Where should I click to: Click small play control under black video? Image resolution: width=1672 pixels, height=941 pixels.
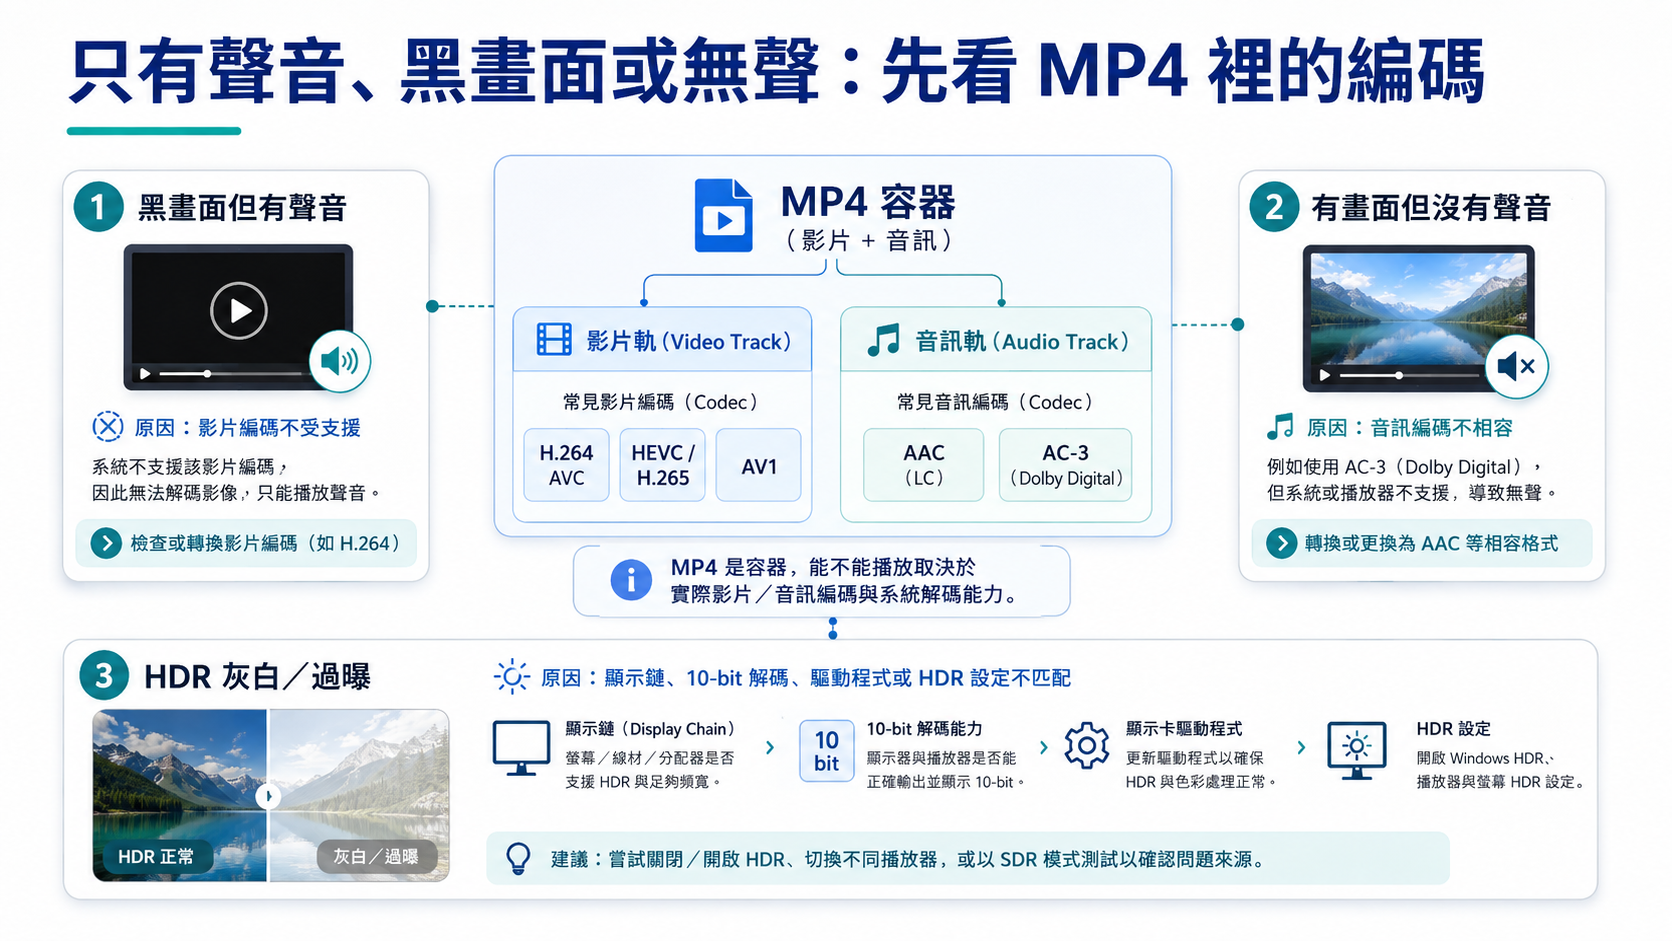click(145, 374)
